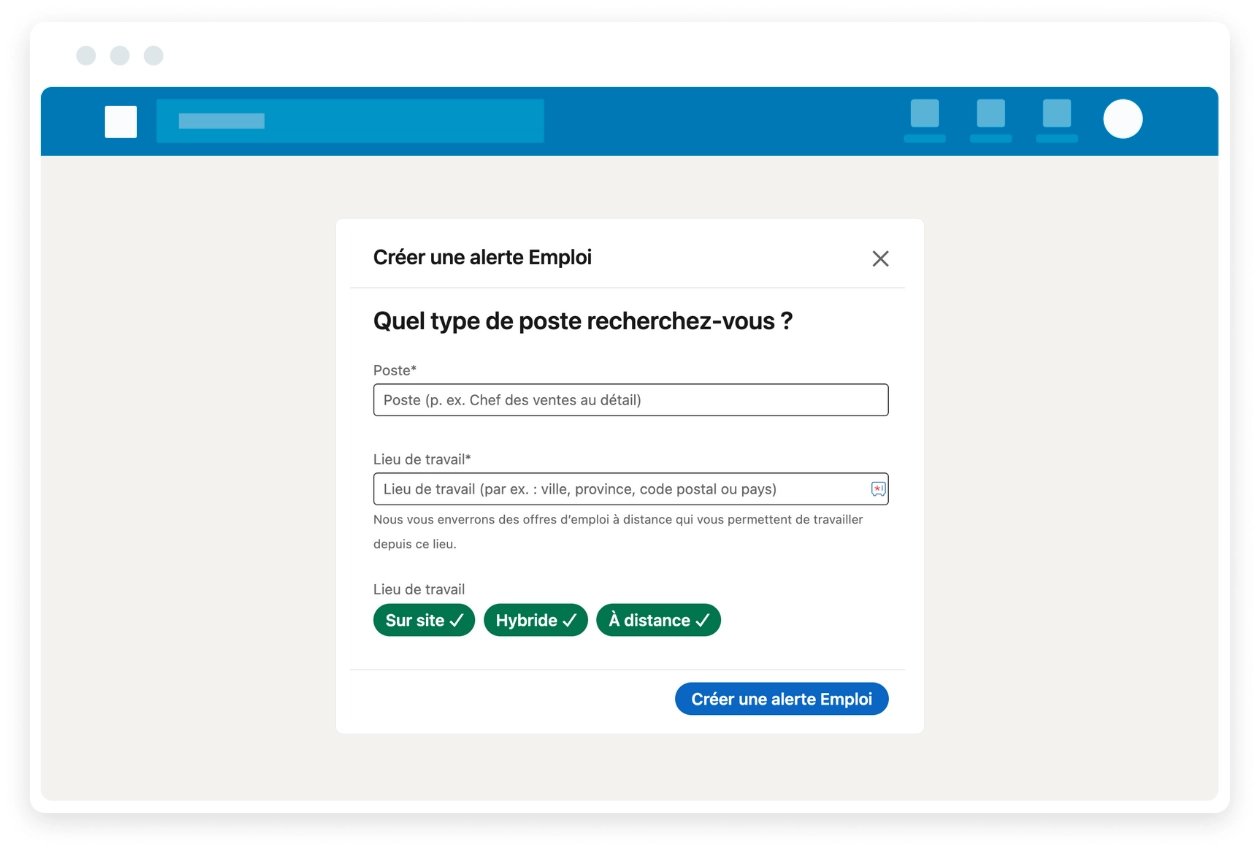Viewport: 1260px width, 852px height.
Task: Click the small icon inside location field
Action: pos(878,489)
